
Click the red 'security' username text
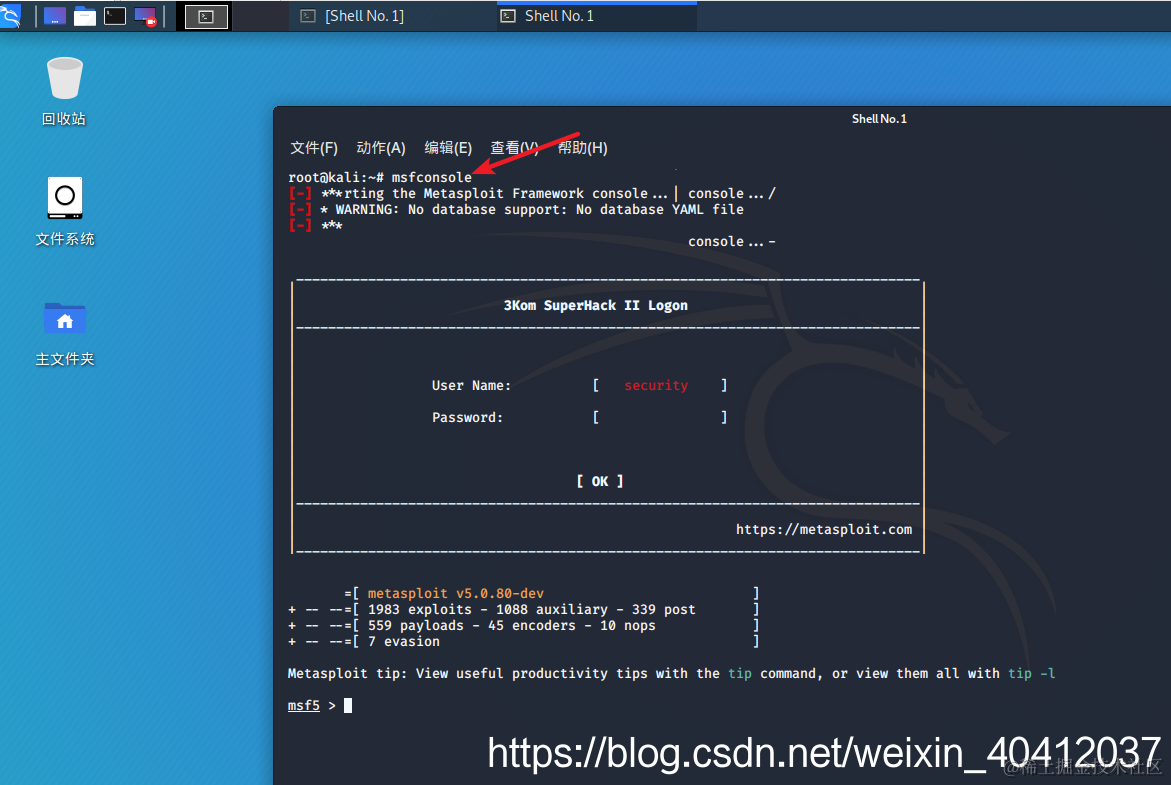(x=656, y=385)
